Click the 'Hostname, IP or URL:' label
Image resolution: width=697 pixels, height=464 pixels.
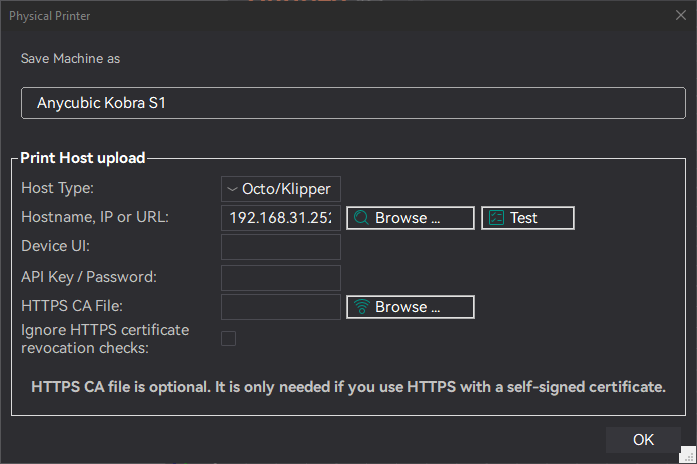click(95, 217)
